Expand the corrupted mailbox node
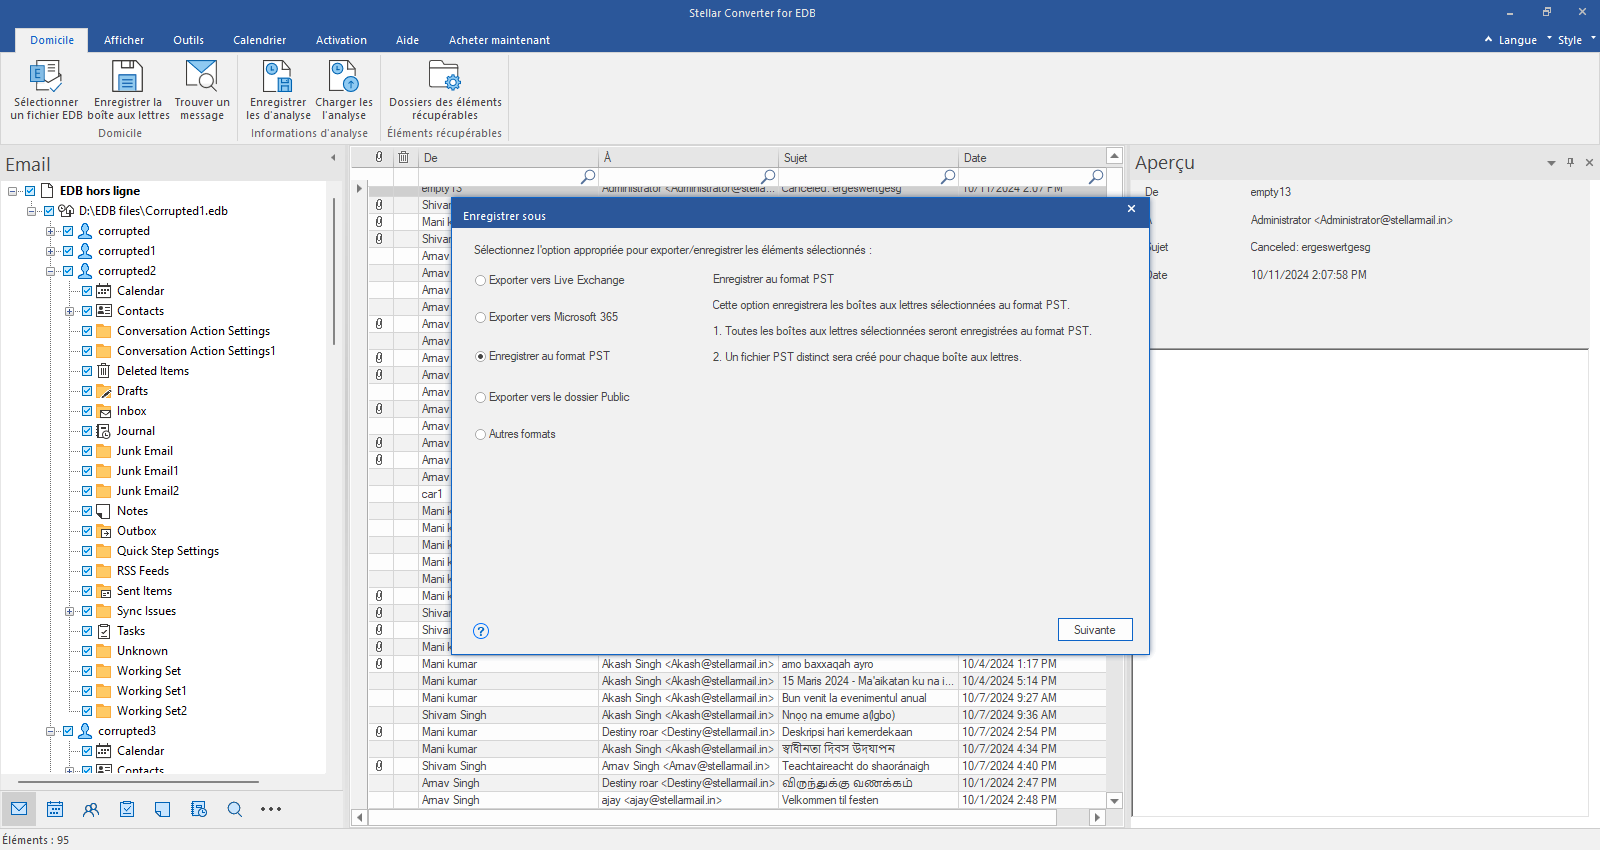The height and width of the screenshot is (850, 1600). tap(51, 231)
